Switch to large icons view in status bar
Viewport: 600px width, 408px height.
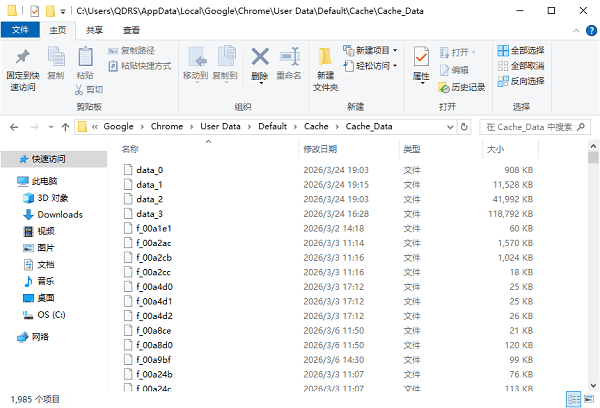tap(588, 397)
